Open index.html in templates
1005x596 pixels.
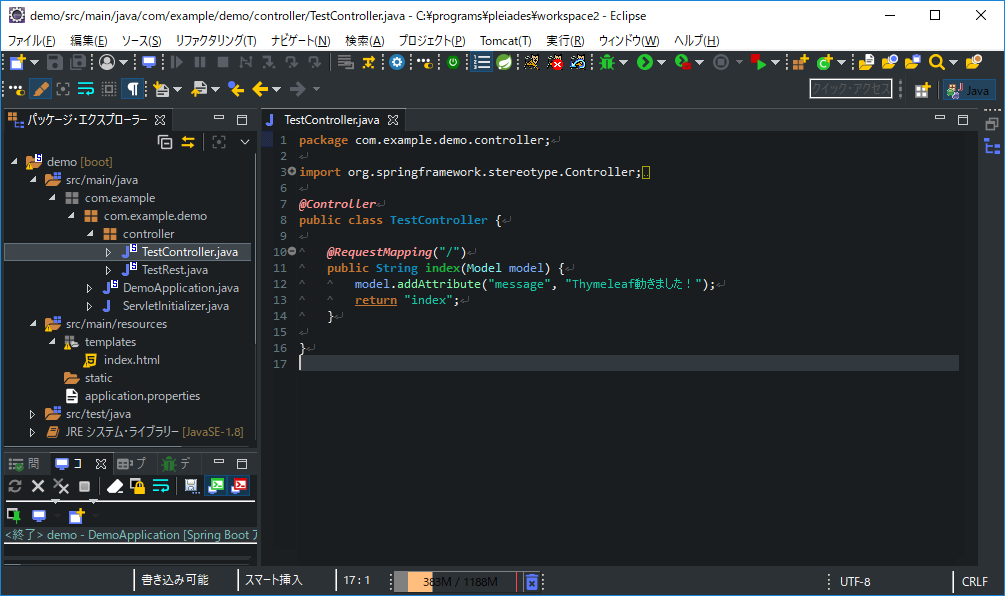pyautogui.click(x=131, y=360)
